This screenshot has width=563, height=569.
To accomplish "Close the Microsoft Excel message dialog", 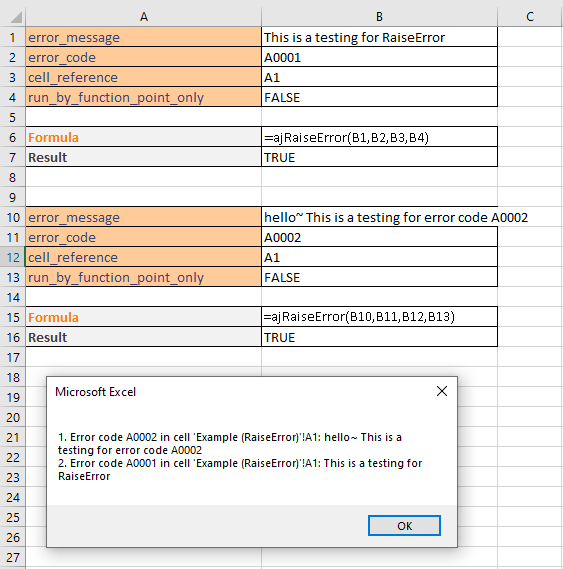I will (x=442, y=391).
